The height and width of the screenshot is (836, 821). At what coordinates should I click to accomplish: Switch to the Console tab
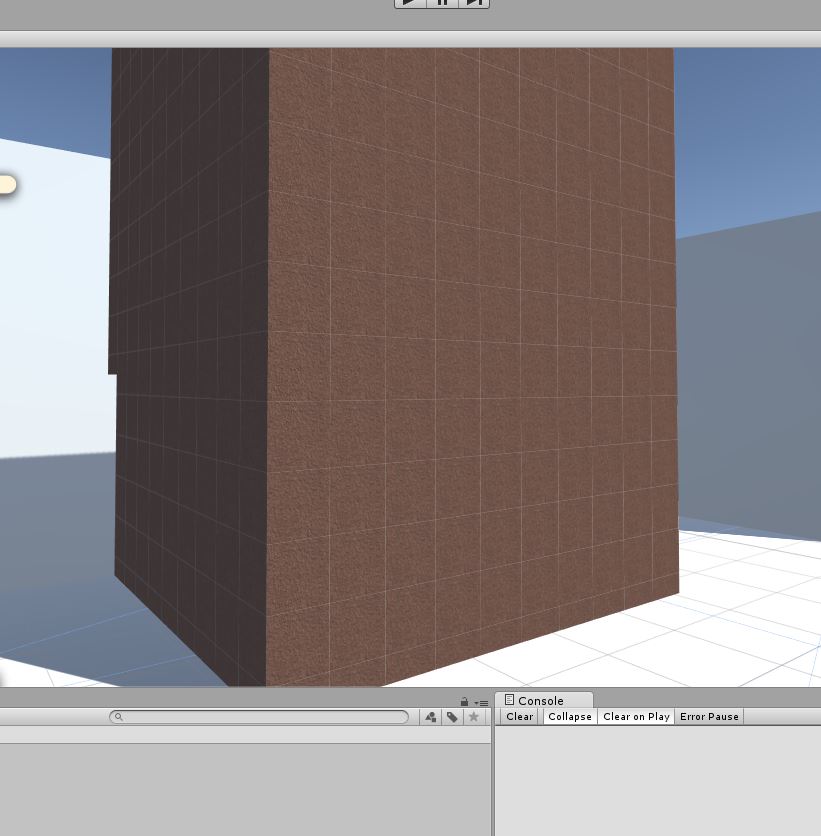[x=541, y=700]
